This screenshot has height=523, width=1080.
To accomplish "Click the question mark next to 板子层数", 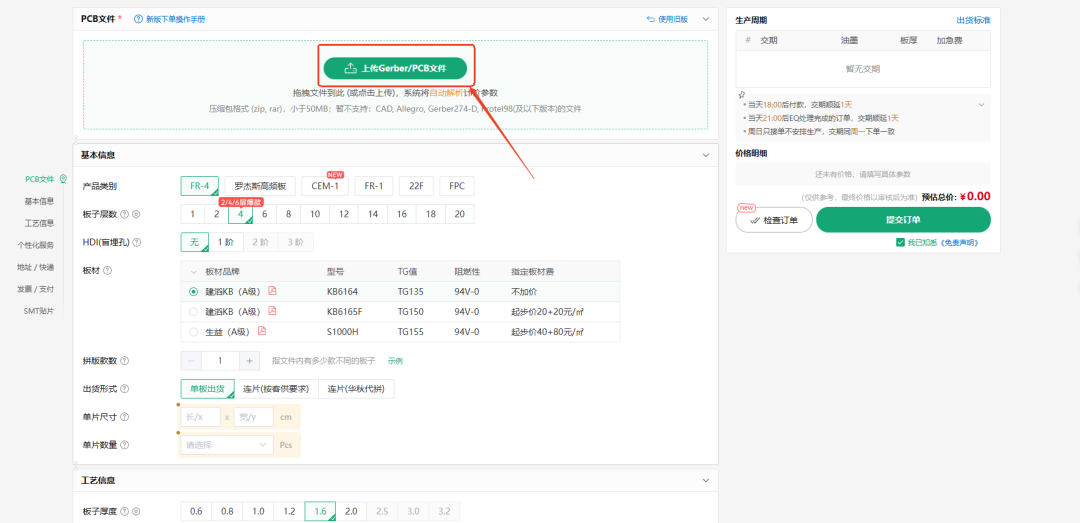I will pos(124,214).
